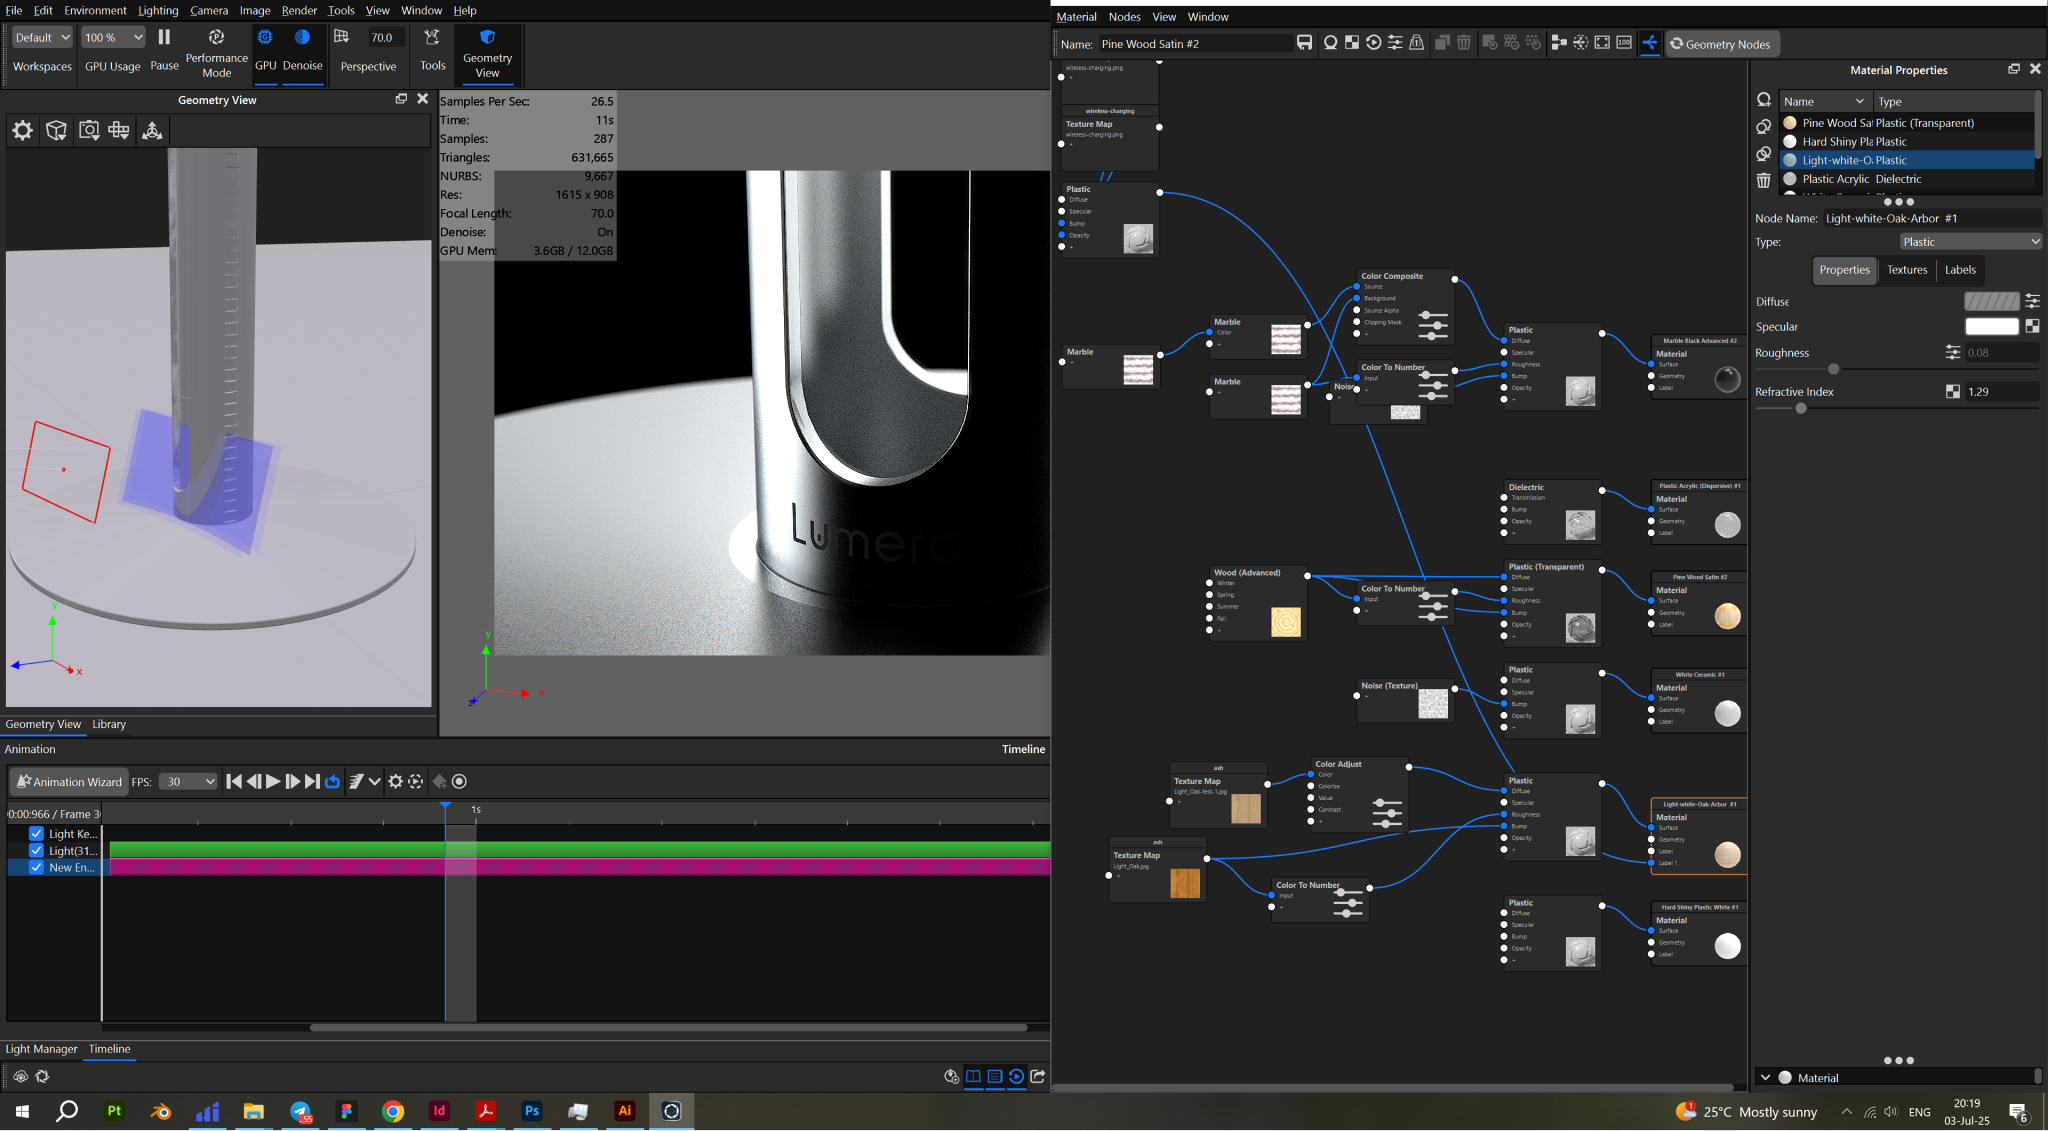Click the Geometry Nodes button

[1720, 44]
